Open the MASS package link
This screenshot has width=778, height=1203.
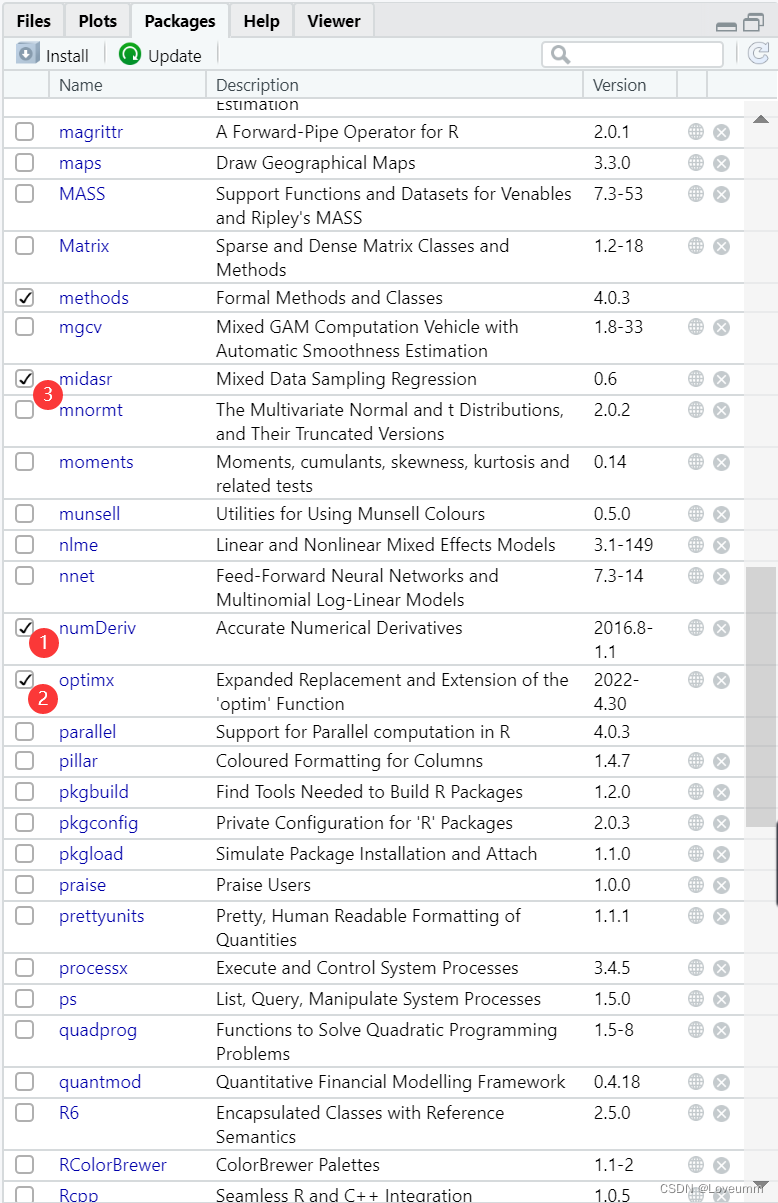[x=82, y=194]
